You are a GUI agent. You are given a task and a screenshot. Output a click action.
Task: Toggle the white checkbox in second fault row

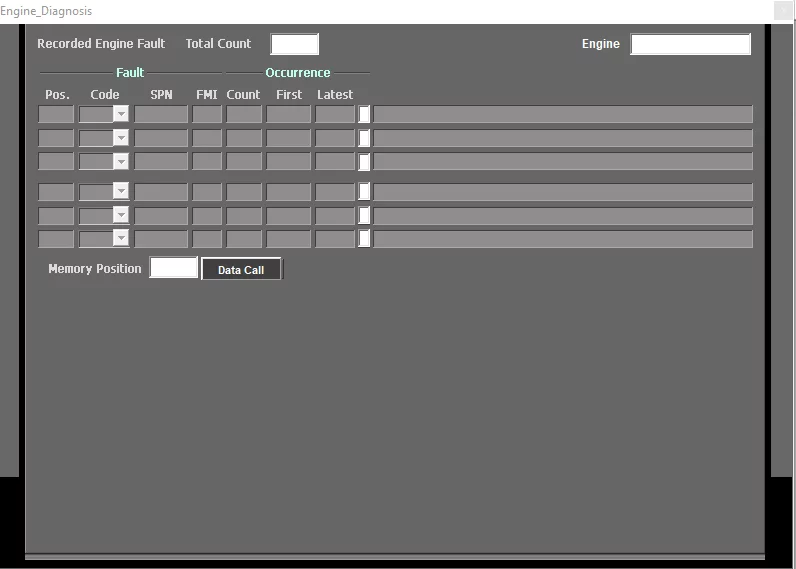(x=364, y=138)
